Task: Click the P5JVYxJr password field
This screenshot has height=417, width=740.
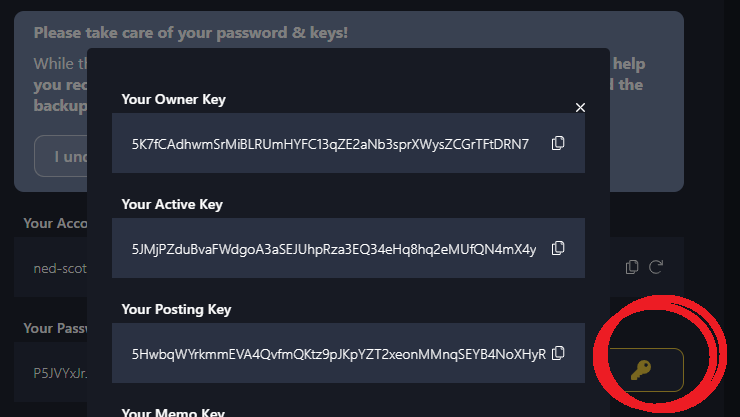Action: [x=50, y=372]
